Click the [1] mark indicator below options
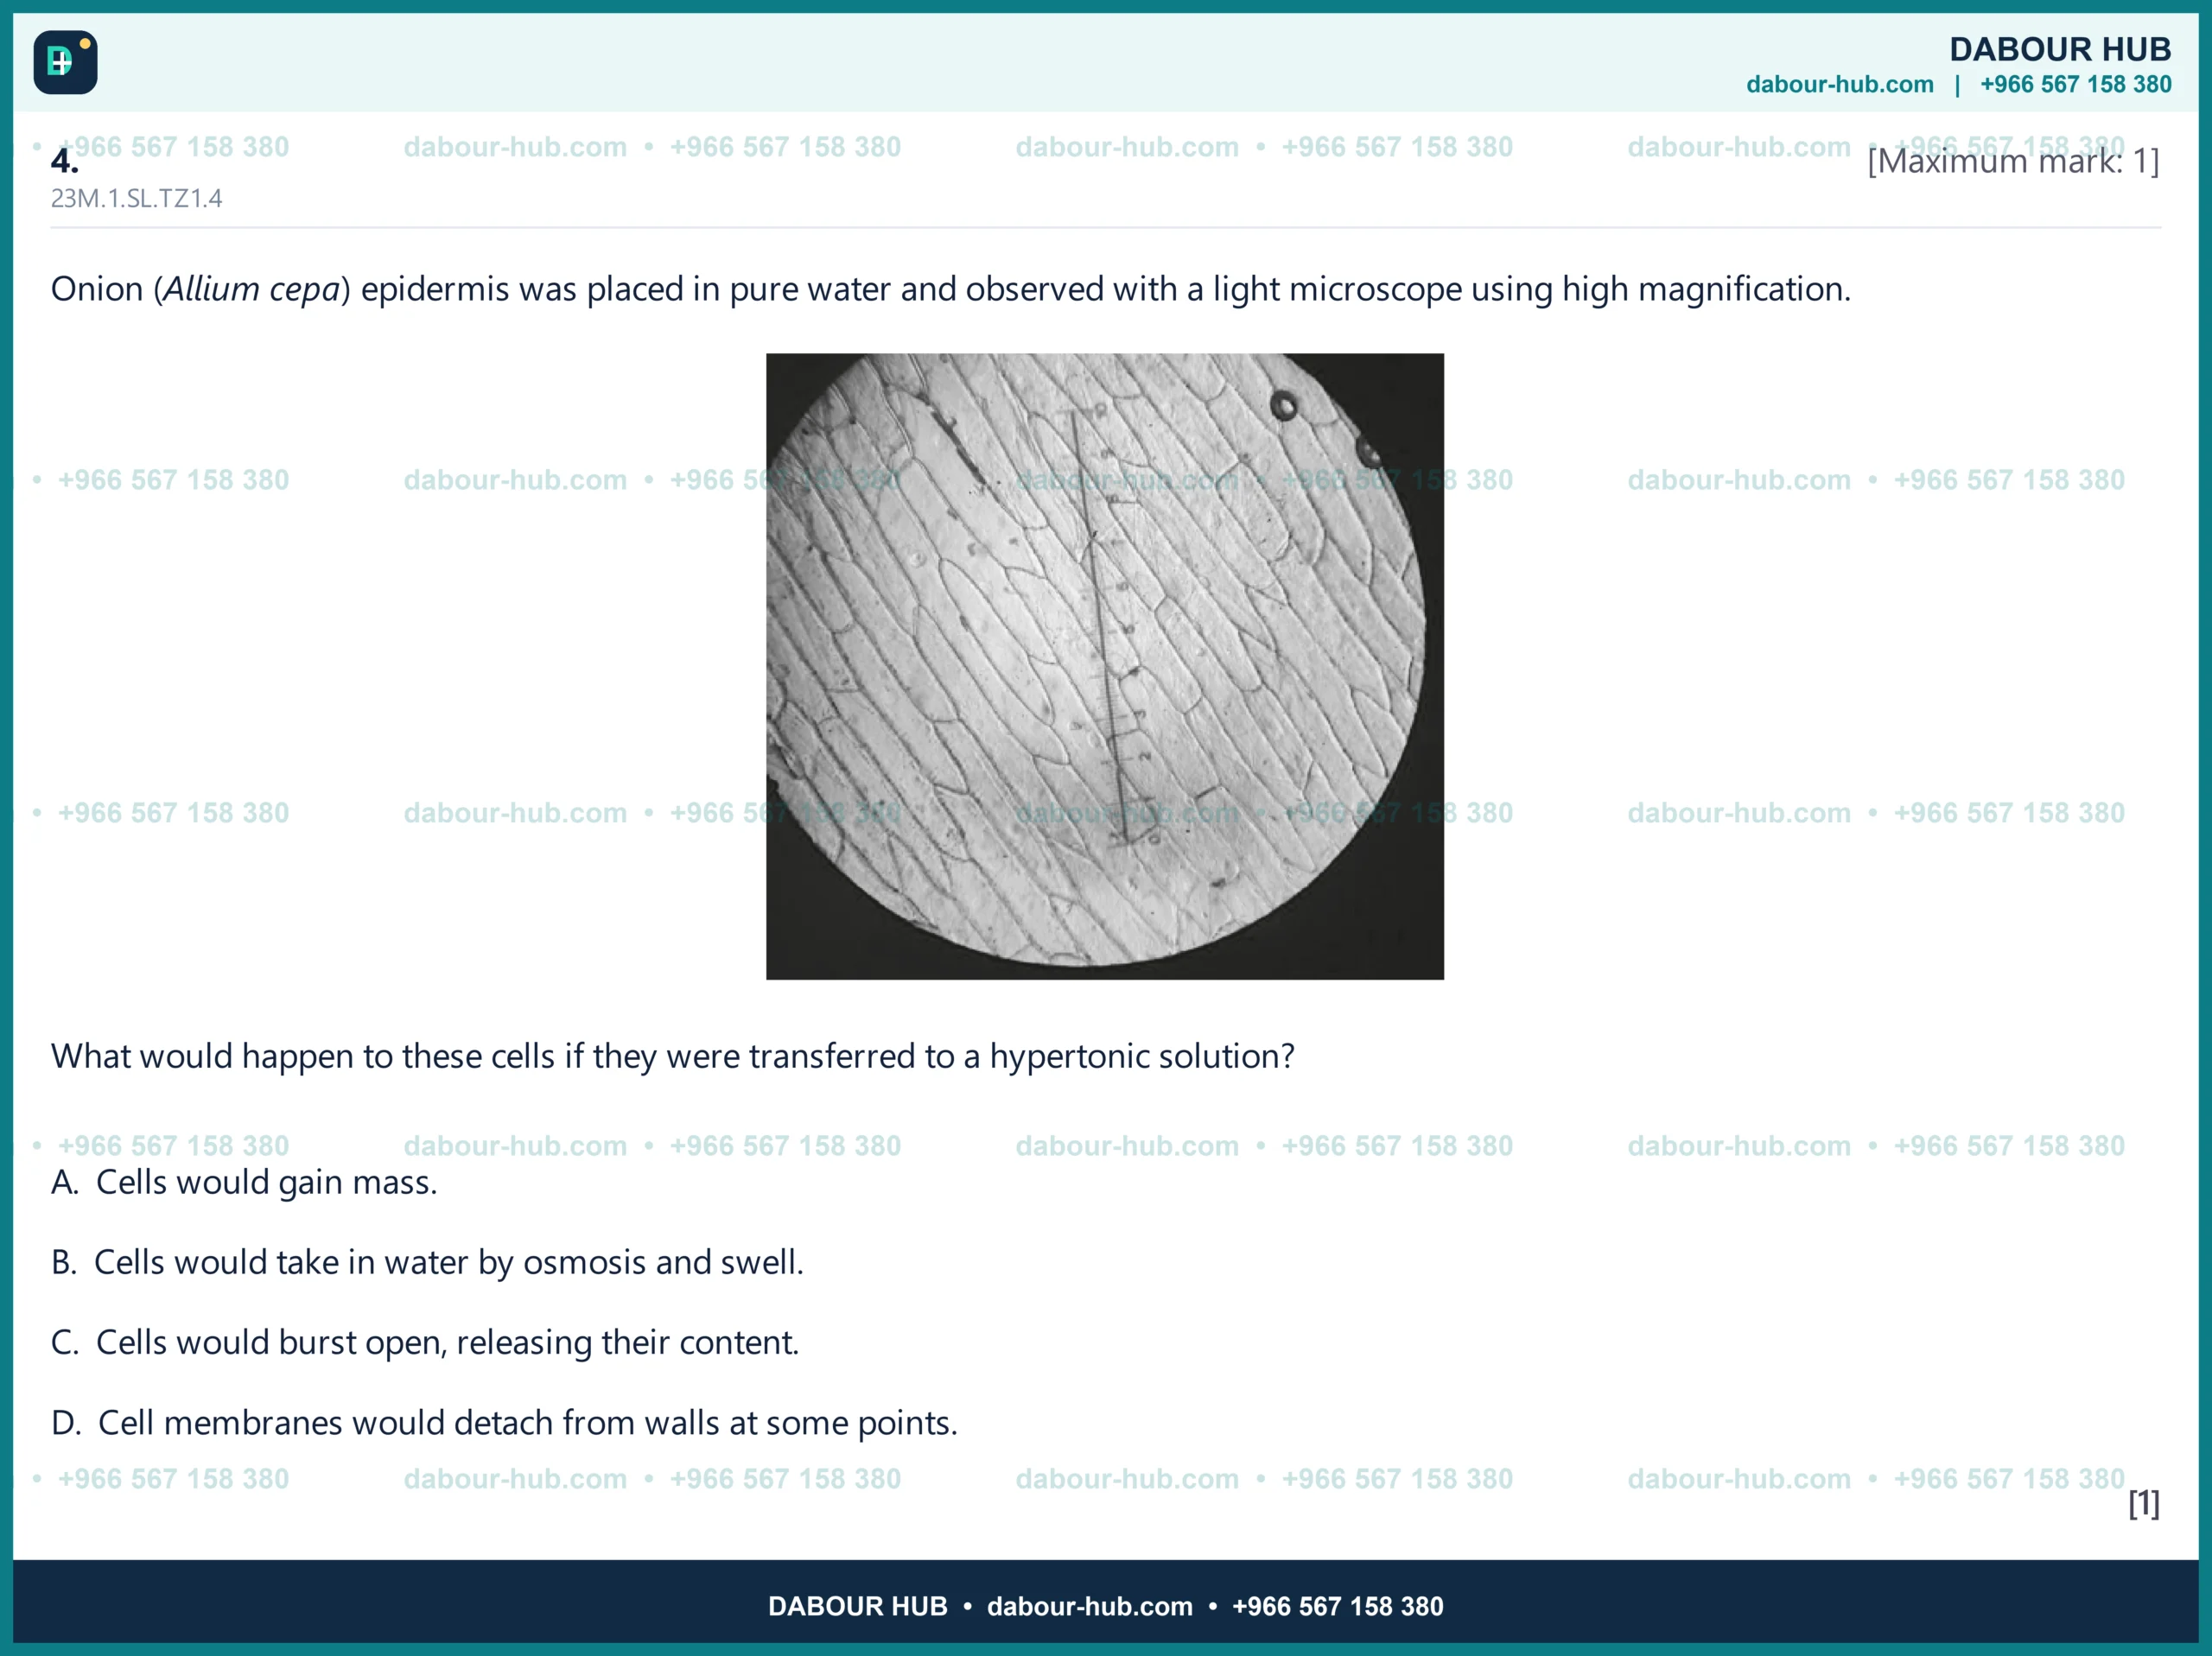Image resolution: width=2212 pixels, height=1656 pixels. (2143, 1503)
